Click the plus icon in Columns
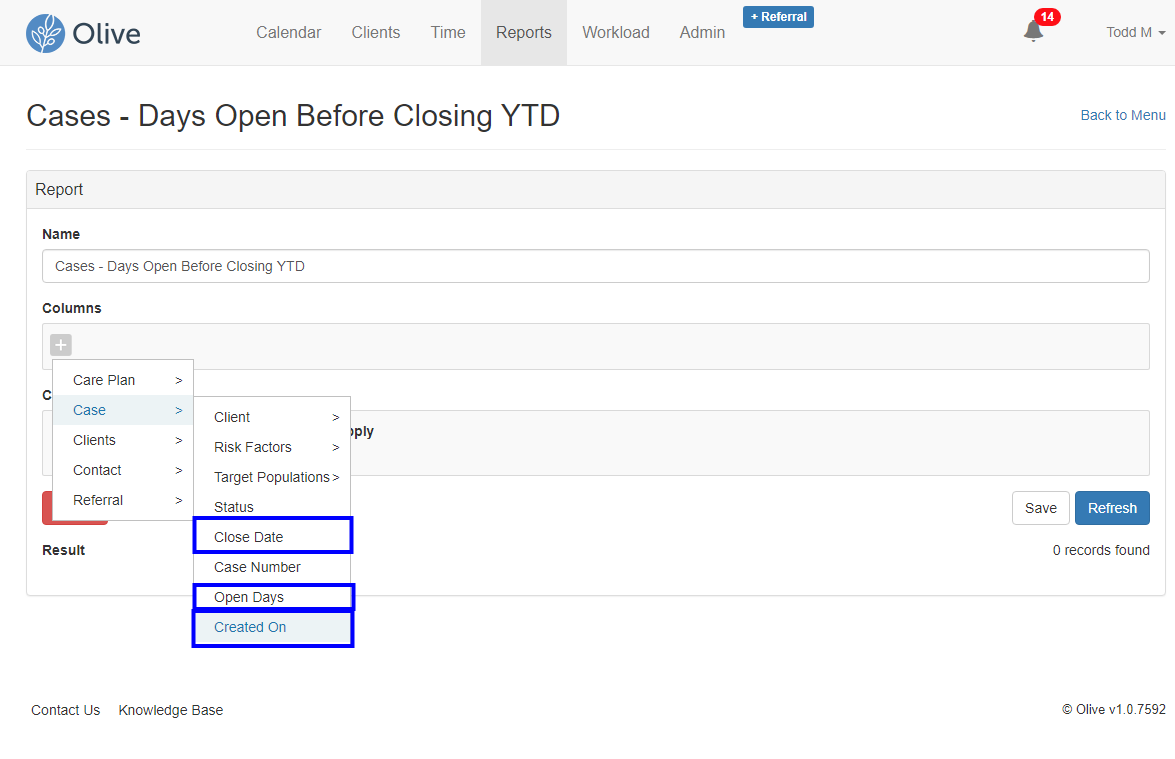The image size is (1175, 759). pyautogui.click(x=61, y=345)
